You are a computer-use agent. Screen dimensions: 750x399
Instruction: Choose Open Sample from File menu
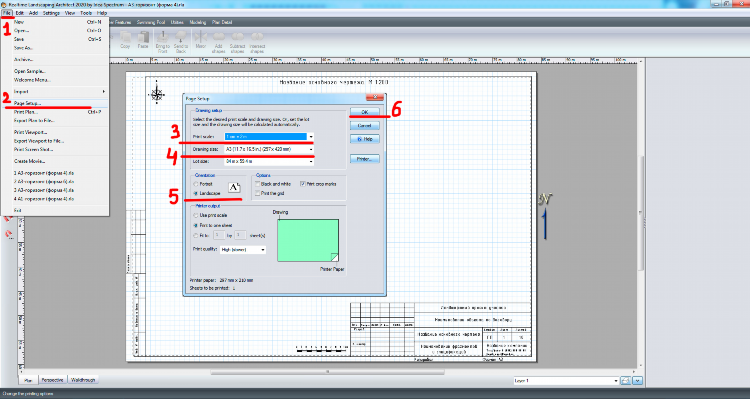[x=55, y=71]
